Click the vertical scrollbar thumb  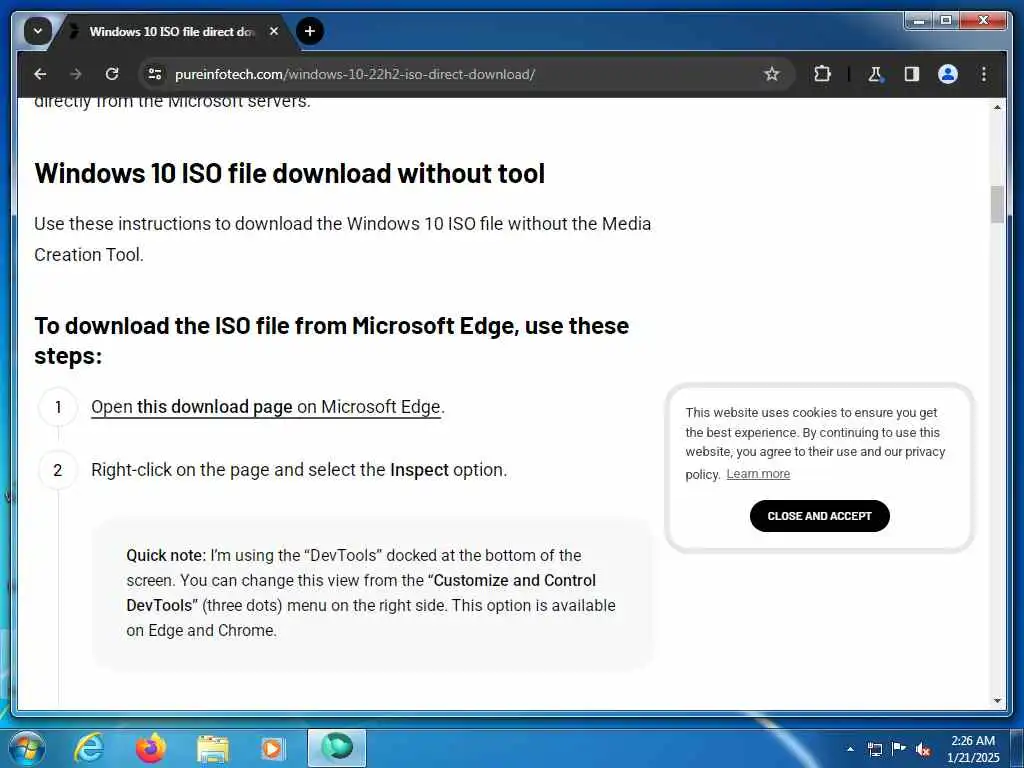997,204
